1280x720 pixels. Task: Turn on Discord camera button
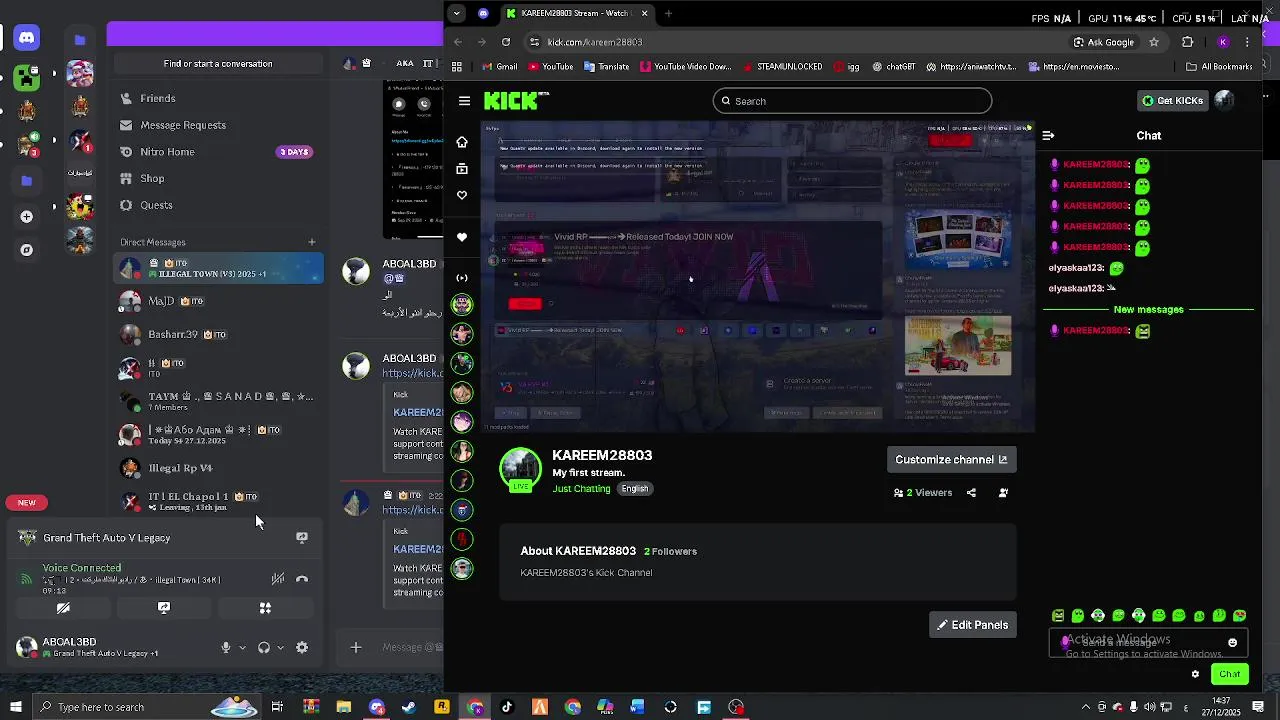click(63, 607)
